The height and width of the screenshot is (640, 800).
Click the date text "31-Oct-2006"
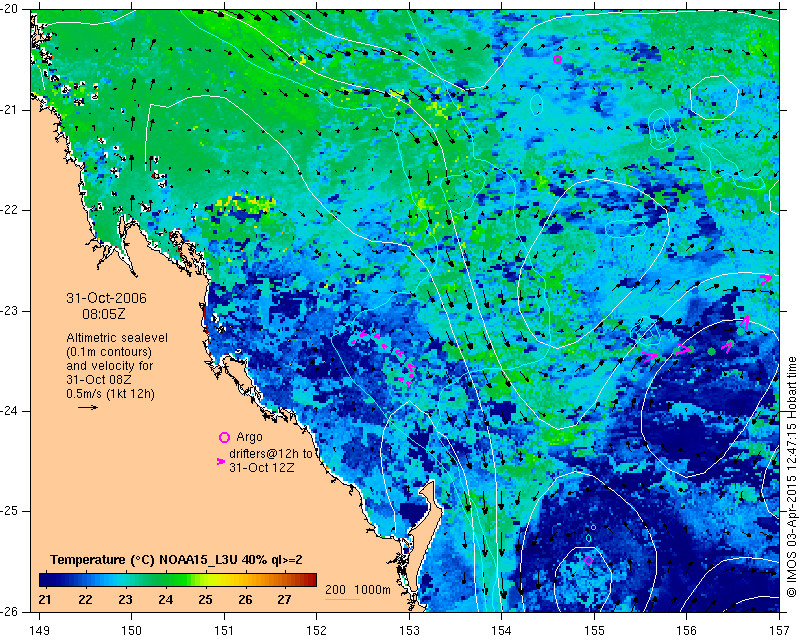click(106, 298)
